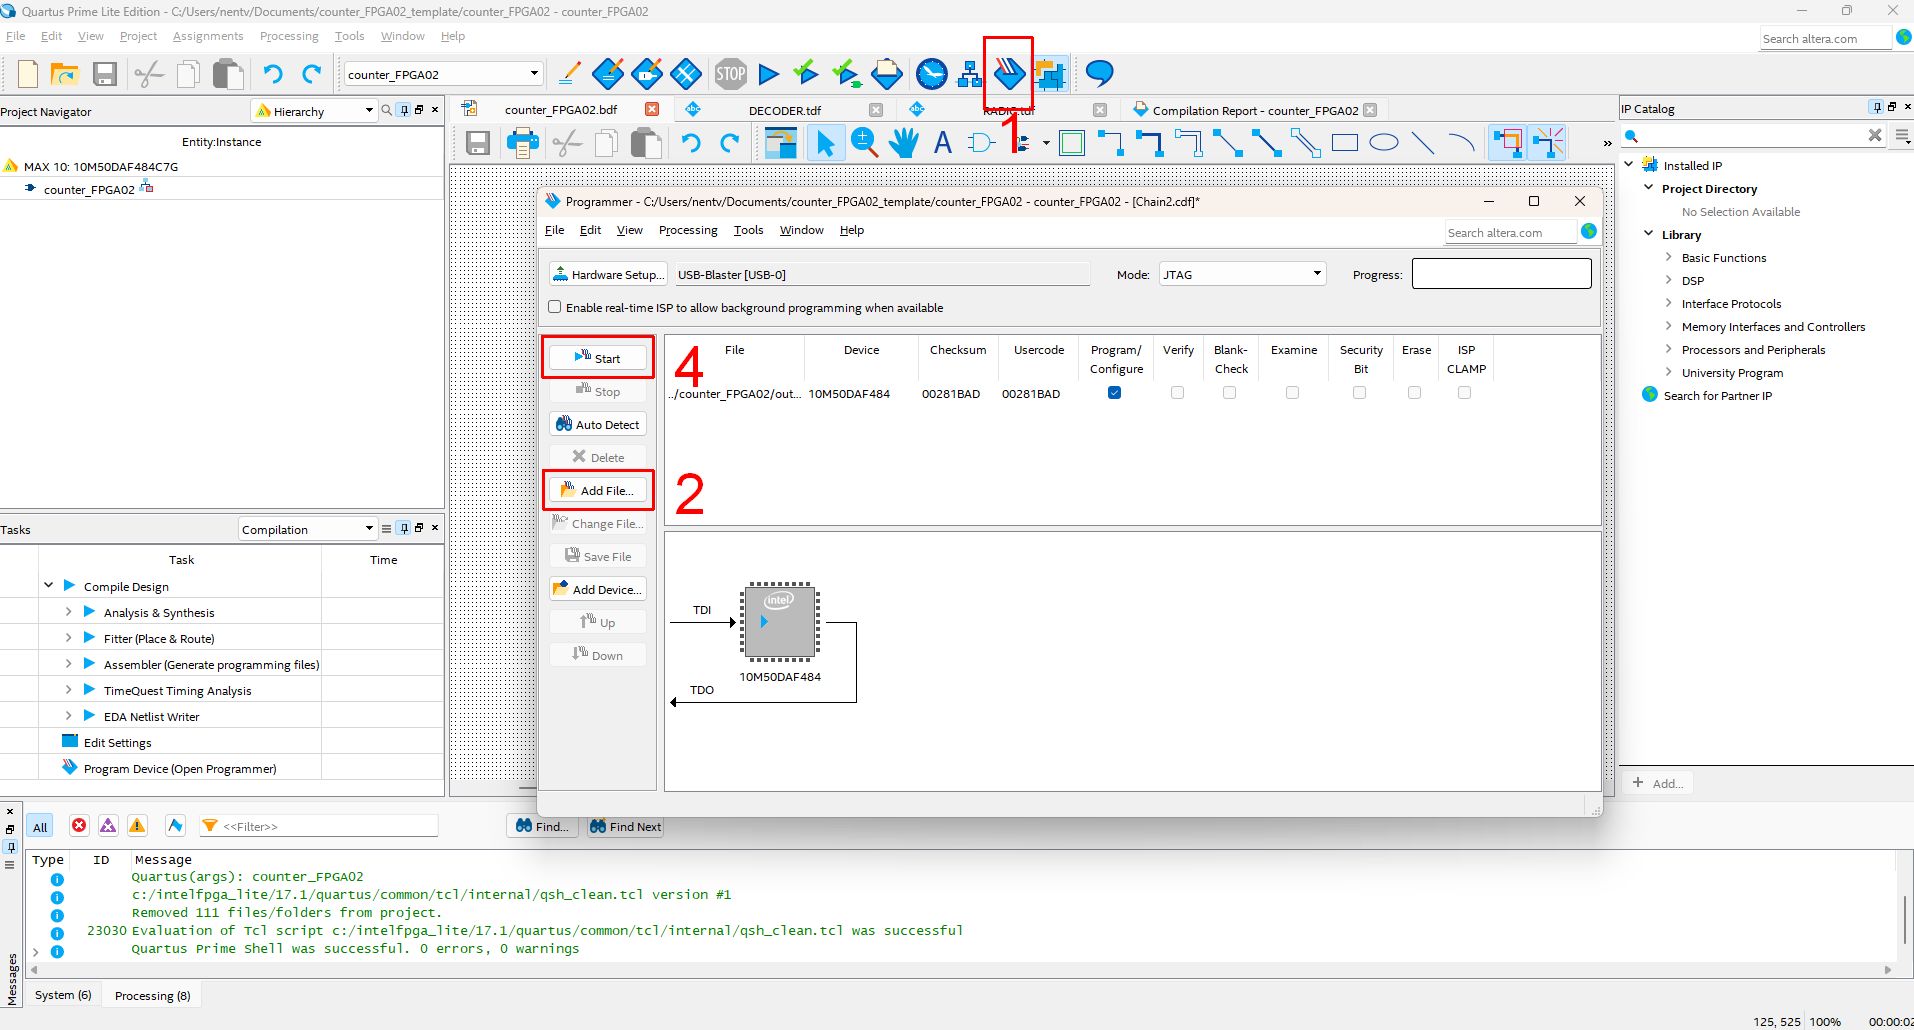Switch to the Processing (8) messages tab
This screenshot has width=1914, height=1030.
click(152, 995)
